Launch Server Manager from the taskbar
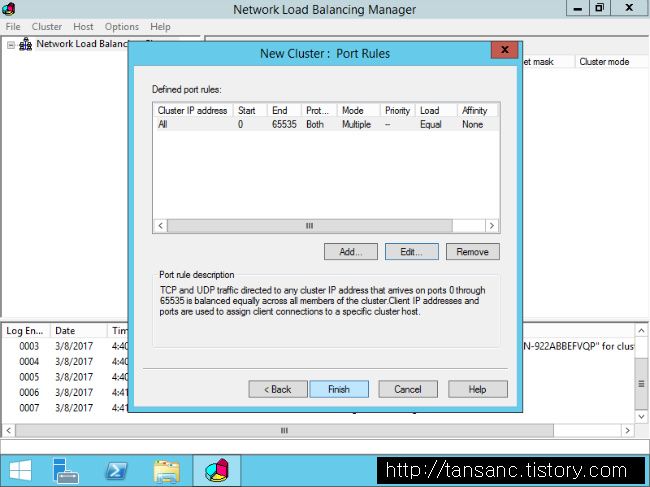Screen dimensions: 650x487 coord(65,471)
